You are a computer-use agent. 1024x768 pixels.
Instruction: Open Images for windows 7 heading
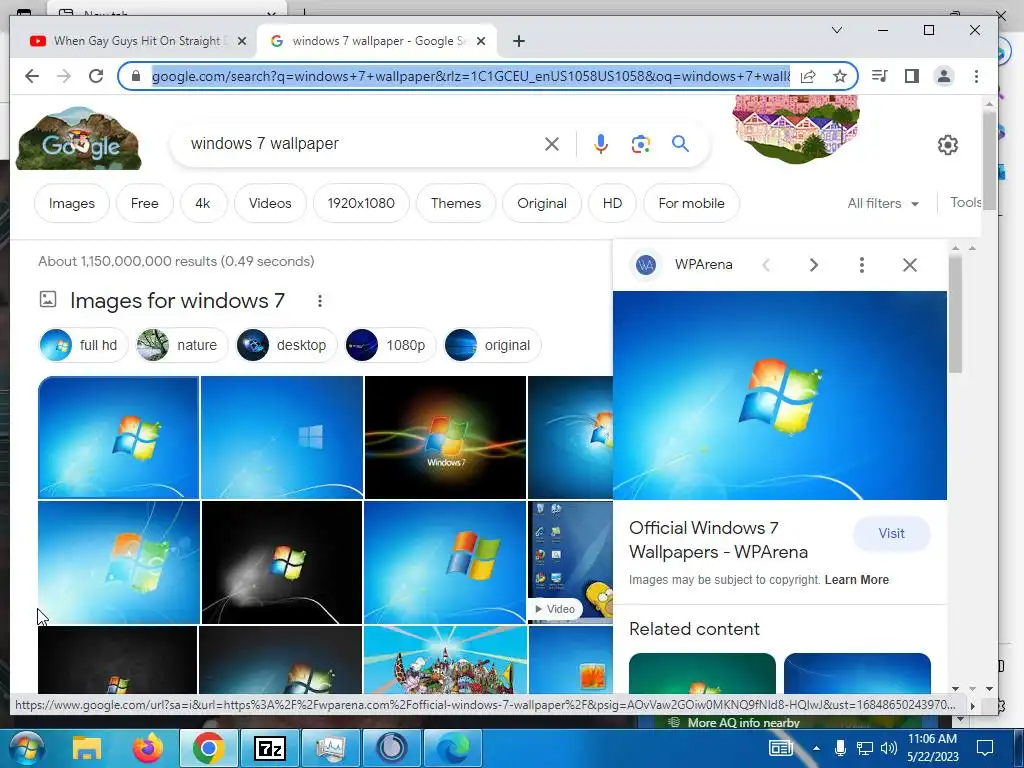pos(177,300)
